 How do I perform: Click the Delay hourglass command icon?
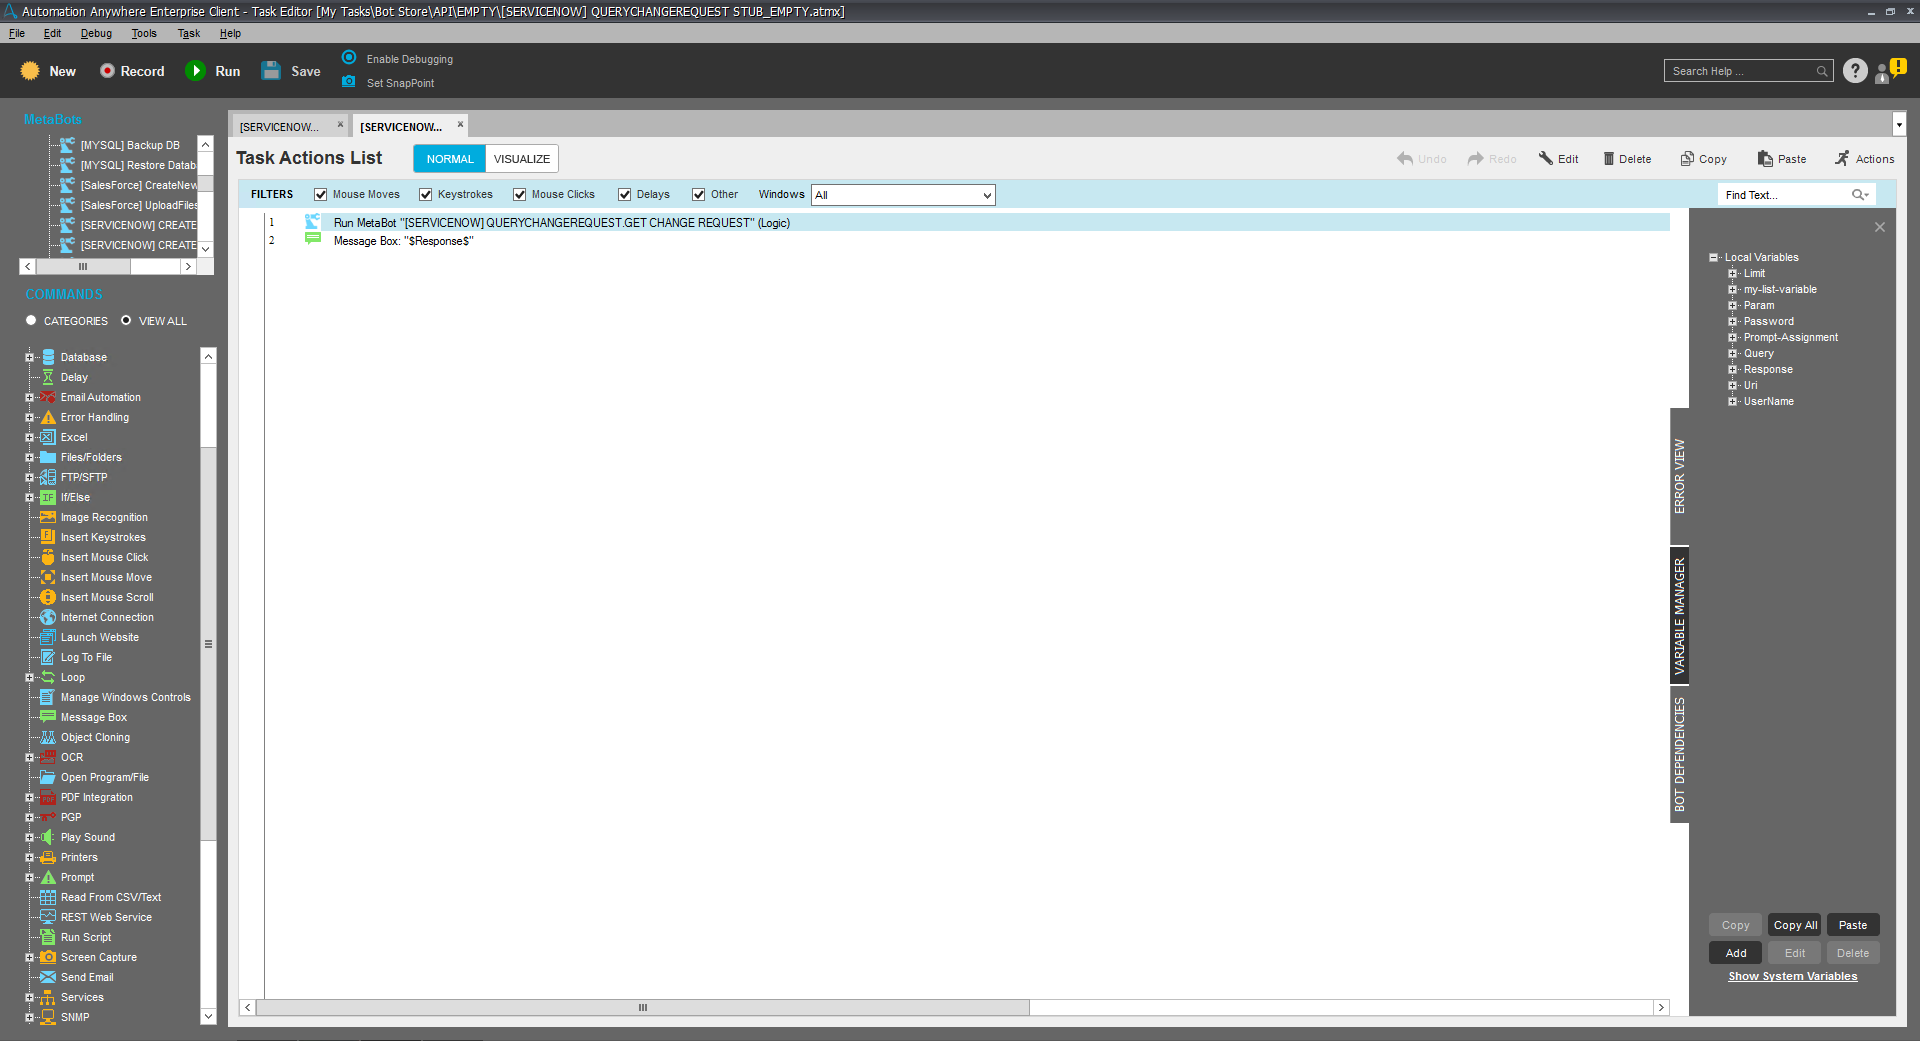[48, 377]
